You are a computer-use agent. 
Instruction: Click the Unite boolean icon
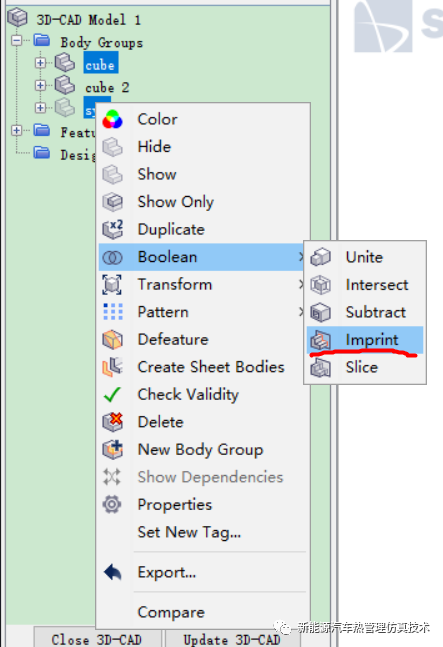click(320, 257)
